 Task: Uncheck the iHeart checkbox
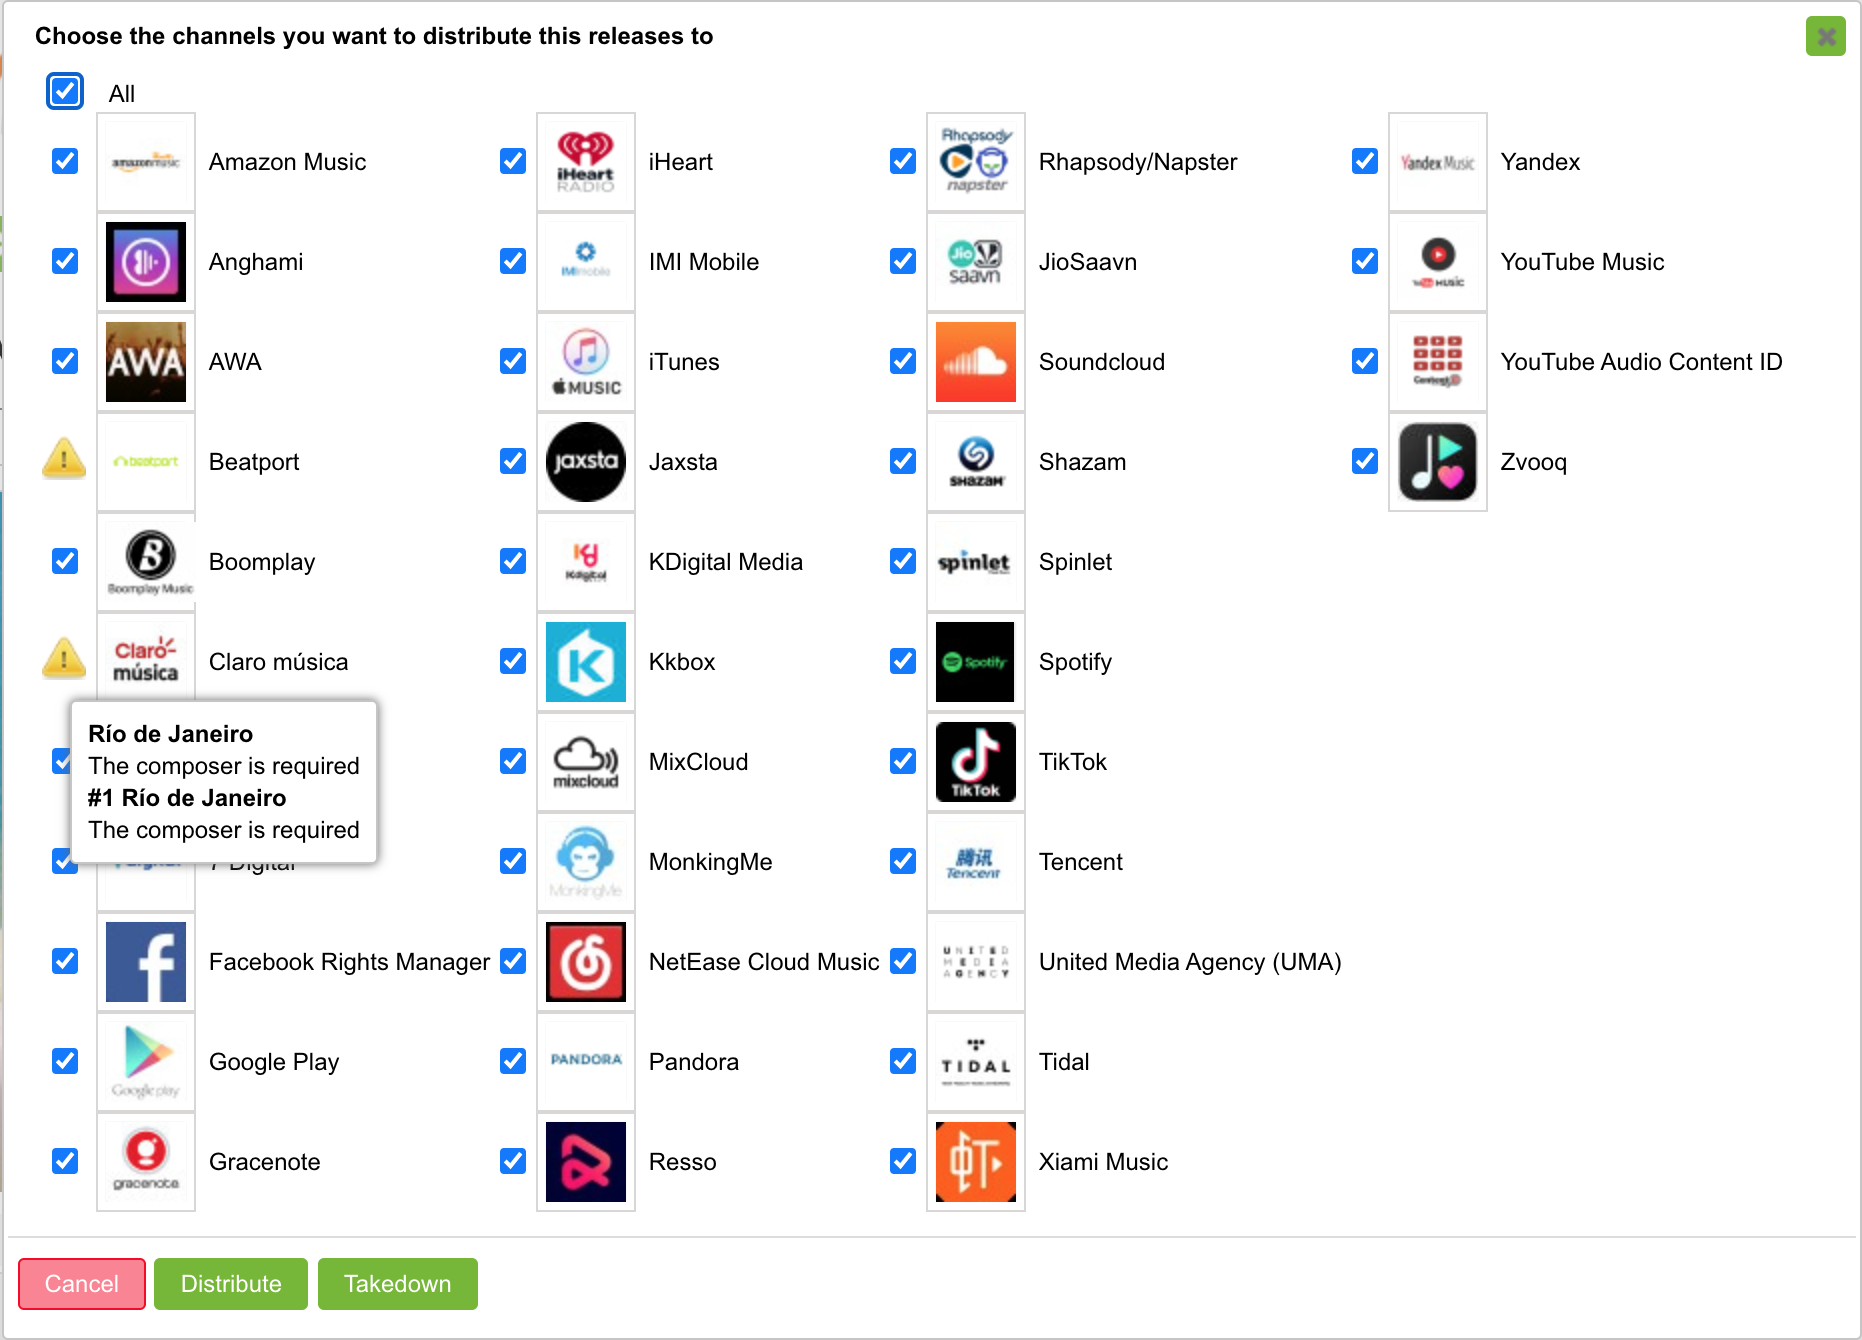[513, 161]
